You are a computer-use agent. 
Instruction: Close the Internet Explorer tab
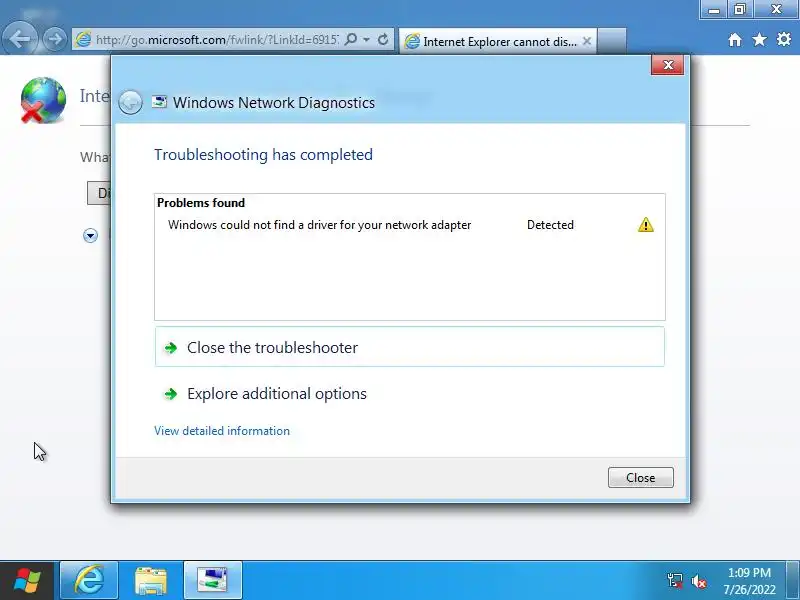(x=587, y=41)
